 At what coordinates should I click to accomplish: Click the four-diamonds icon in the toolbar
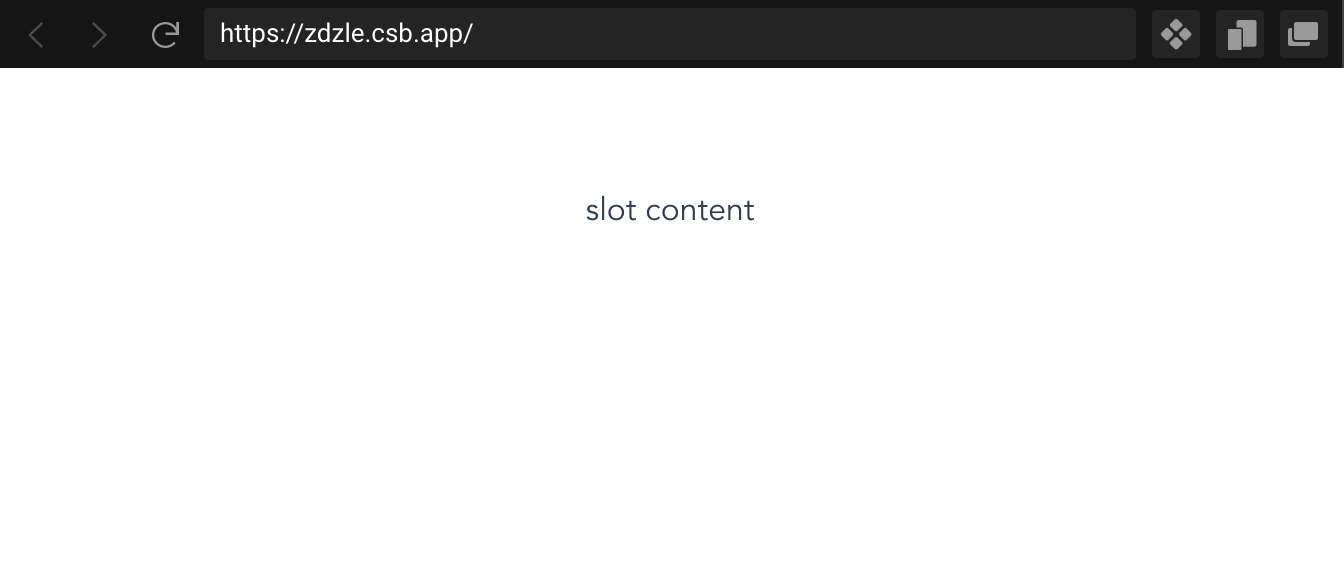1176,35
